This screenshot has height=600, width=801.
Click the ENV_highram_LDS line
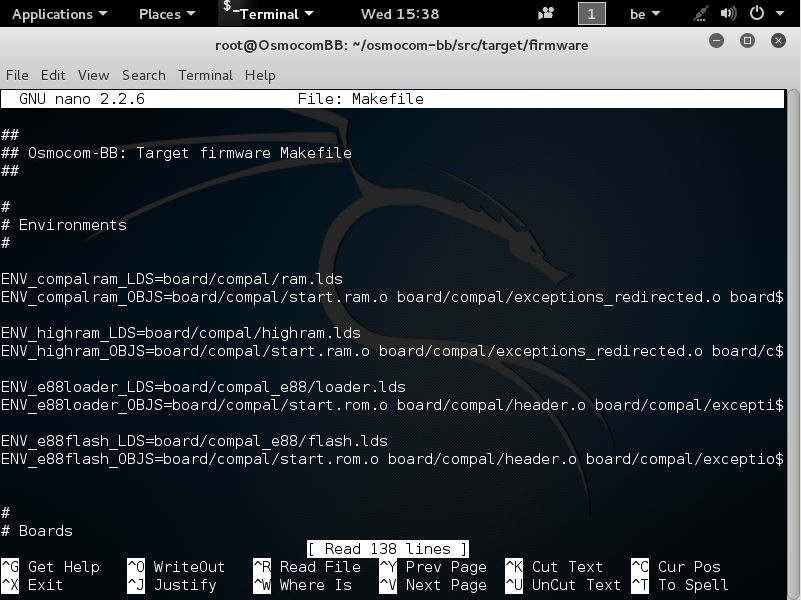(x=181, y=333)
